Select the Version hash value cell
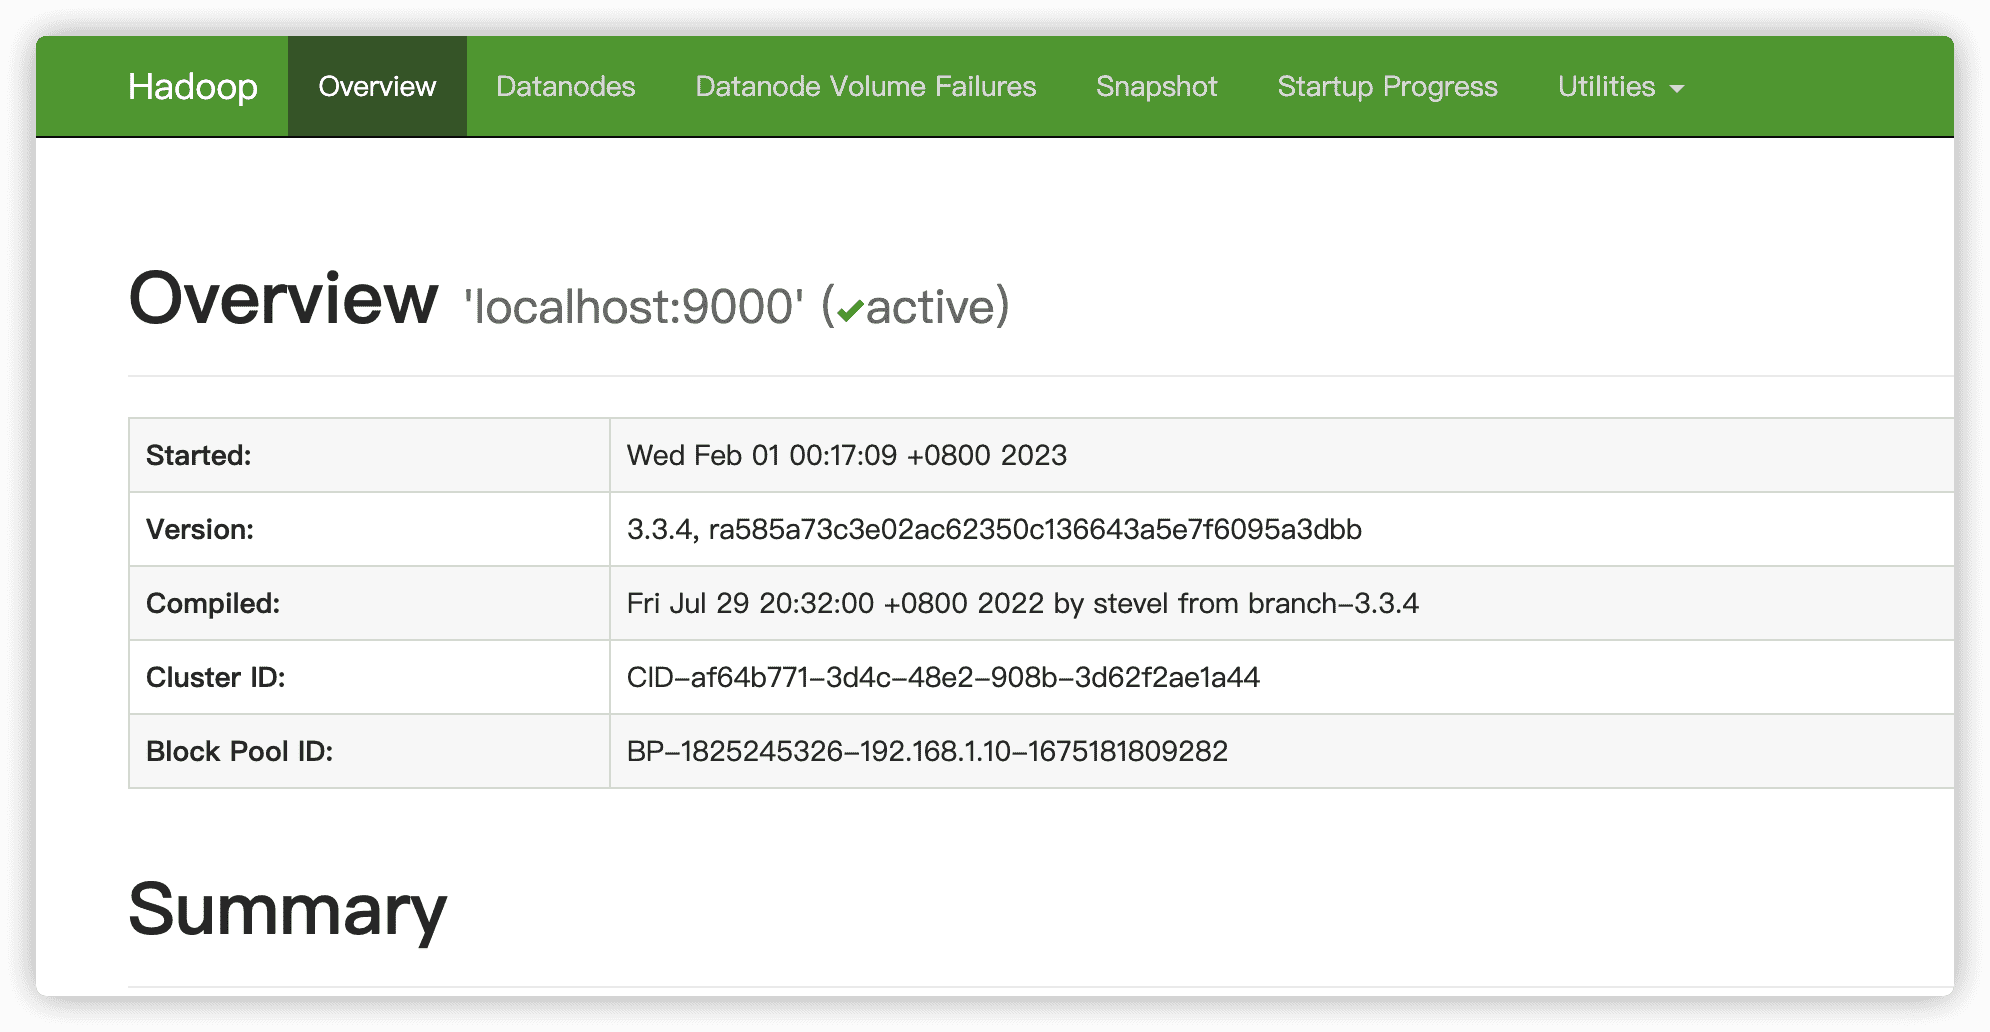The image size is (1990, 1032). (1282, 530)
